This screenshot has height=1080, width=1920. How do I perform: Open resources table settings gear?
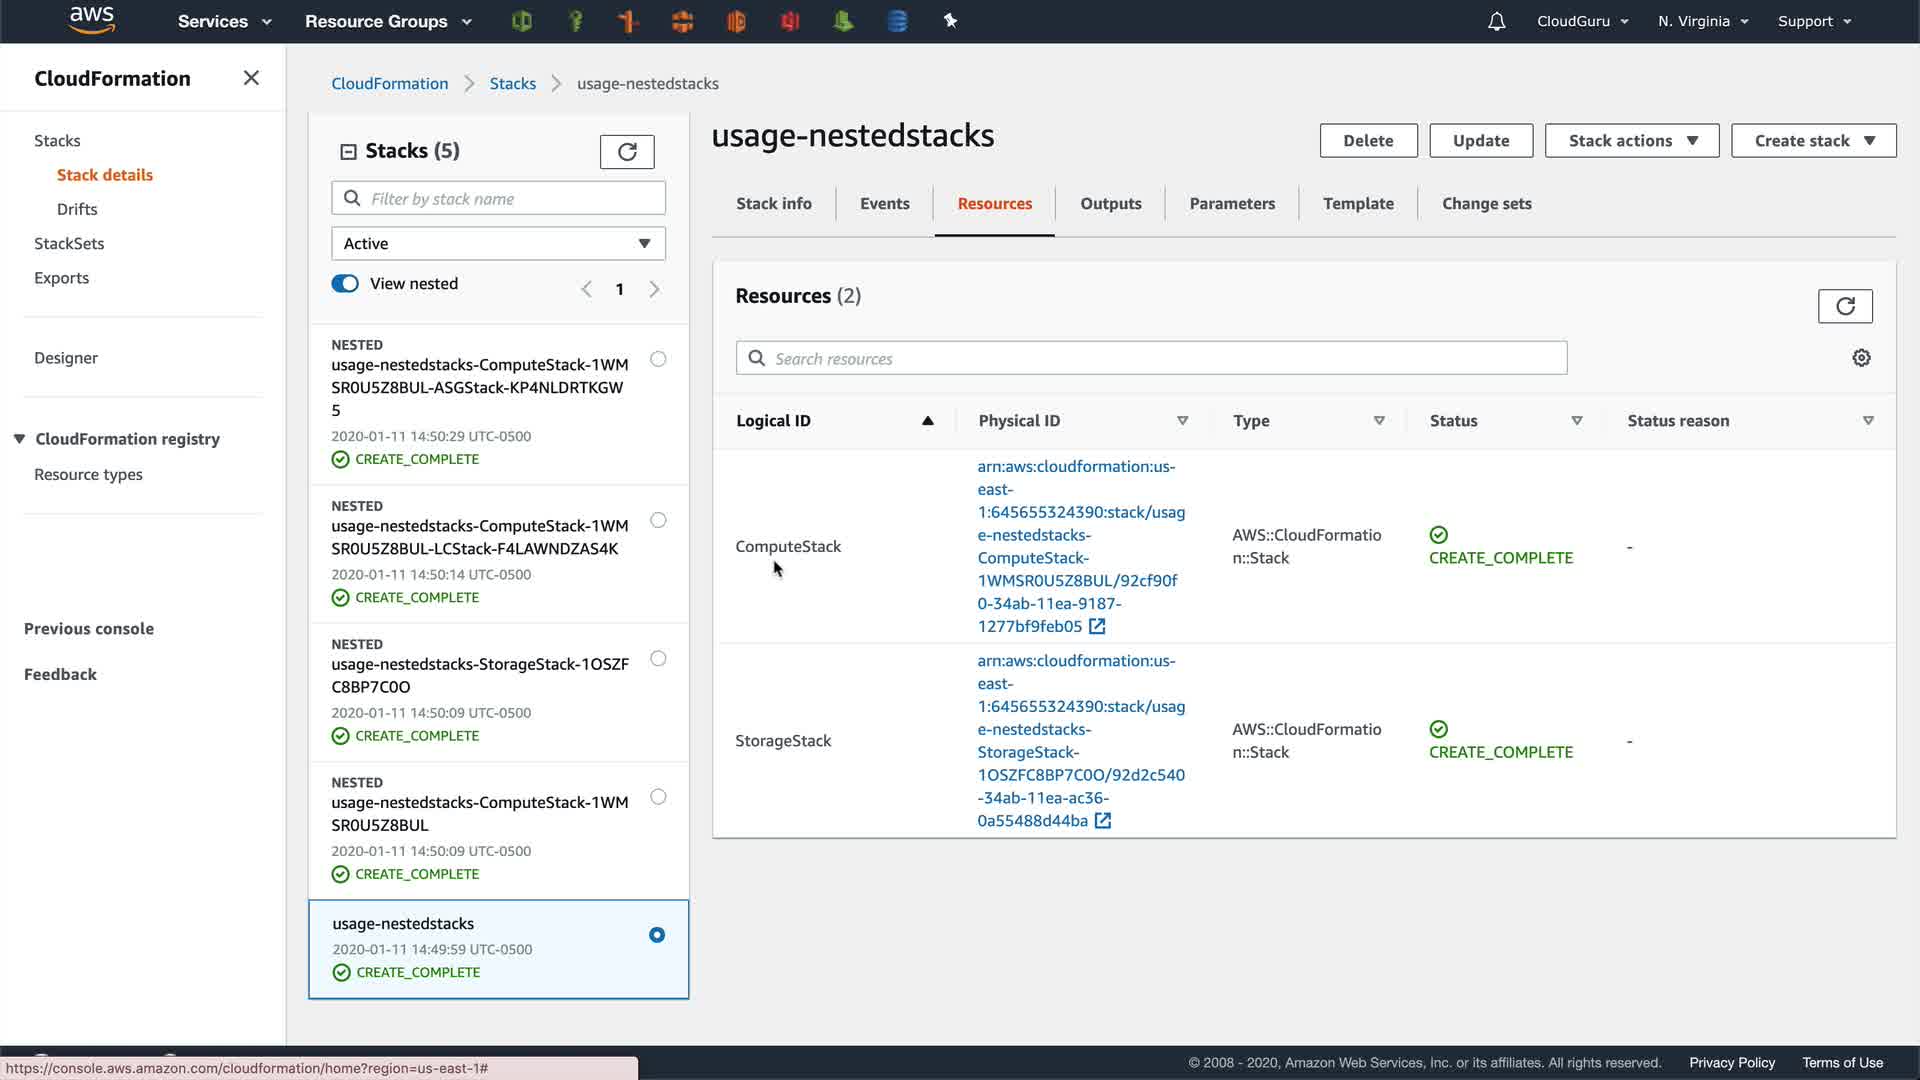[1861, 358]
